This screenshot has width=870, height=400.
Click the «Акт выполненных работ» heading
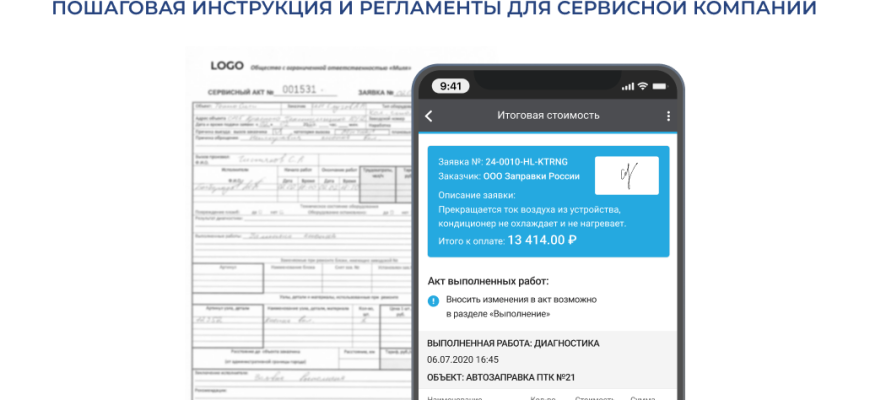coord(488,281)
